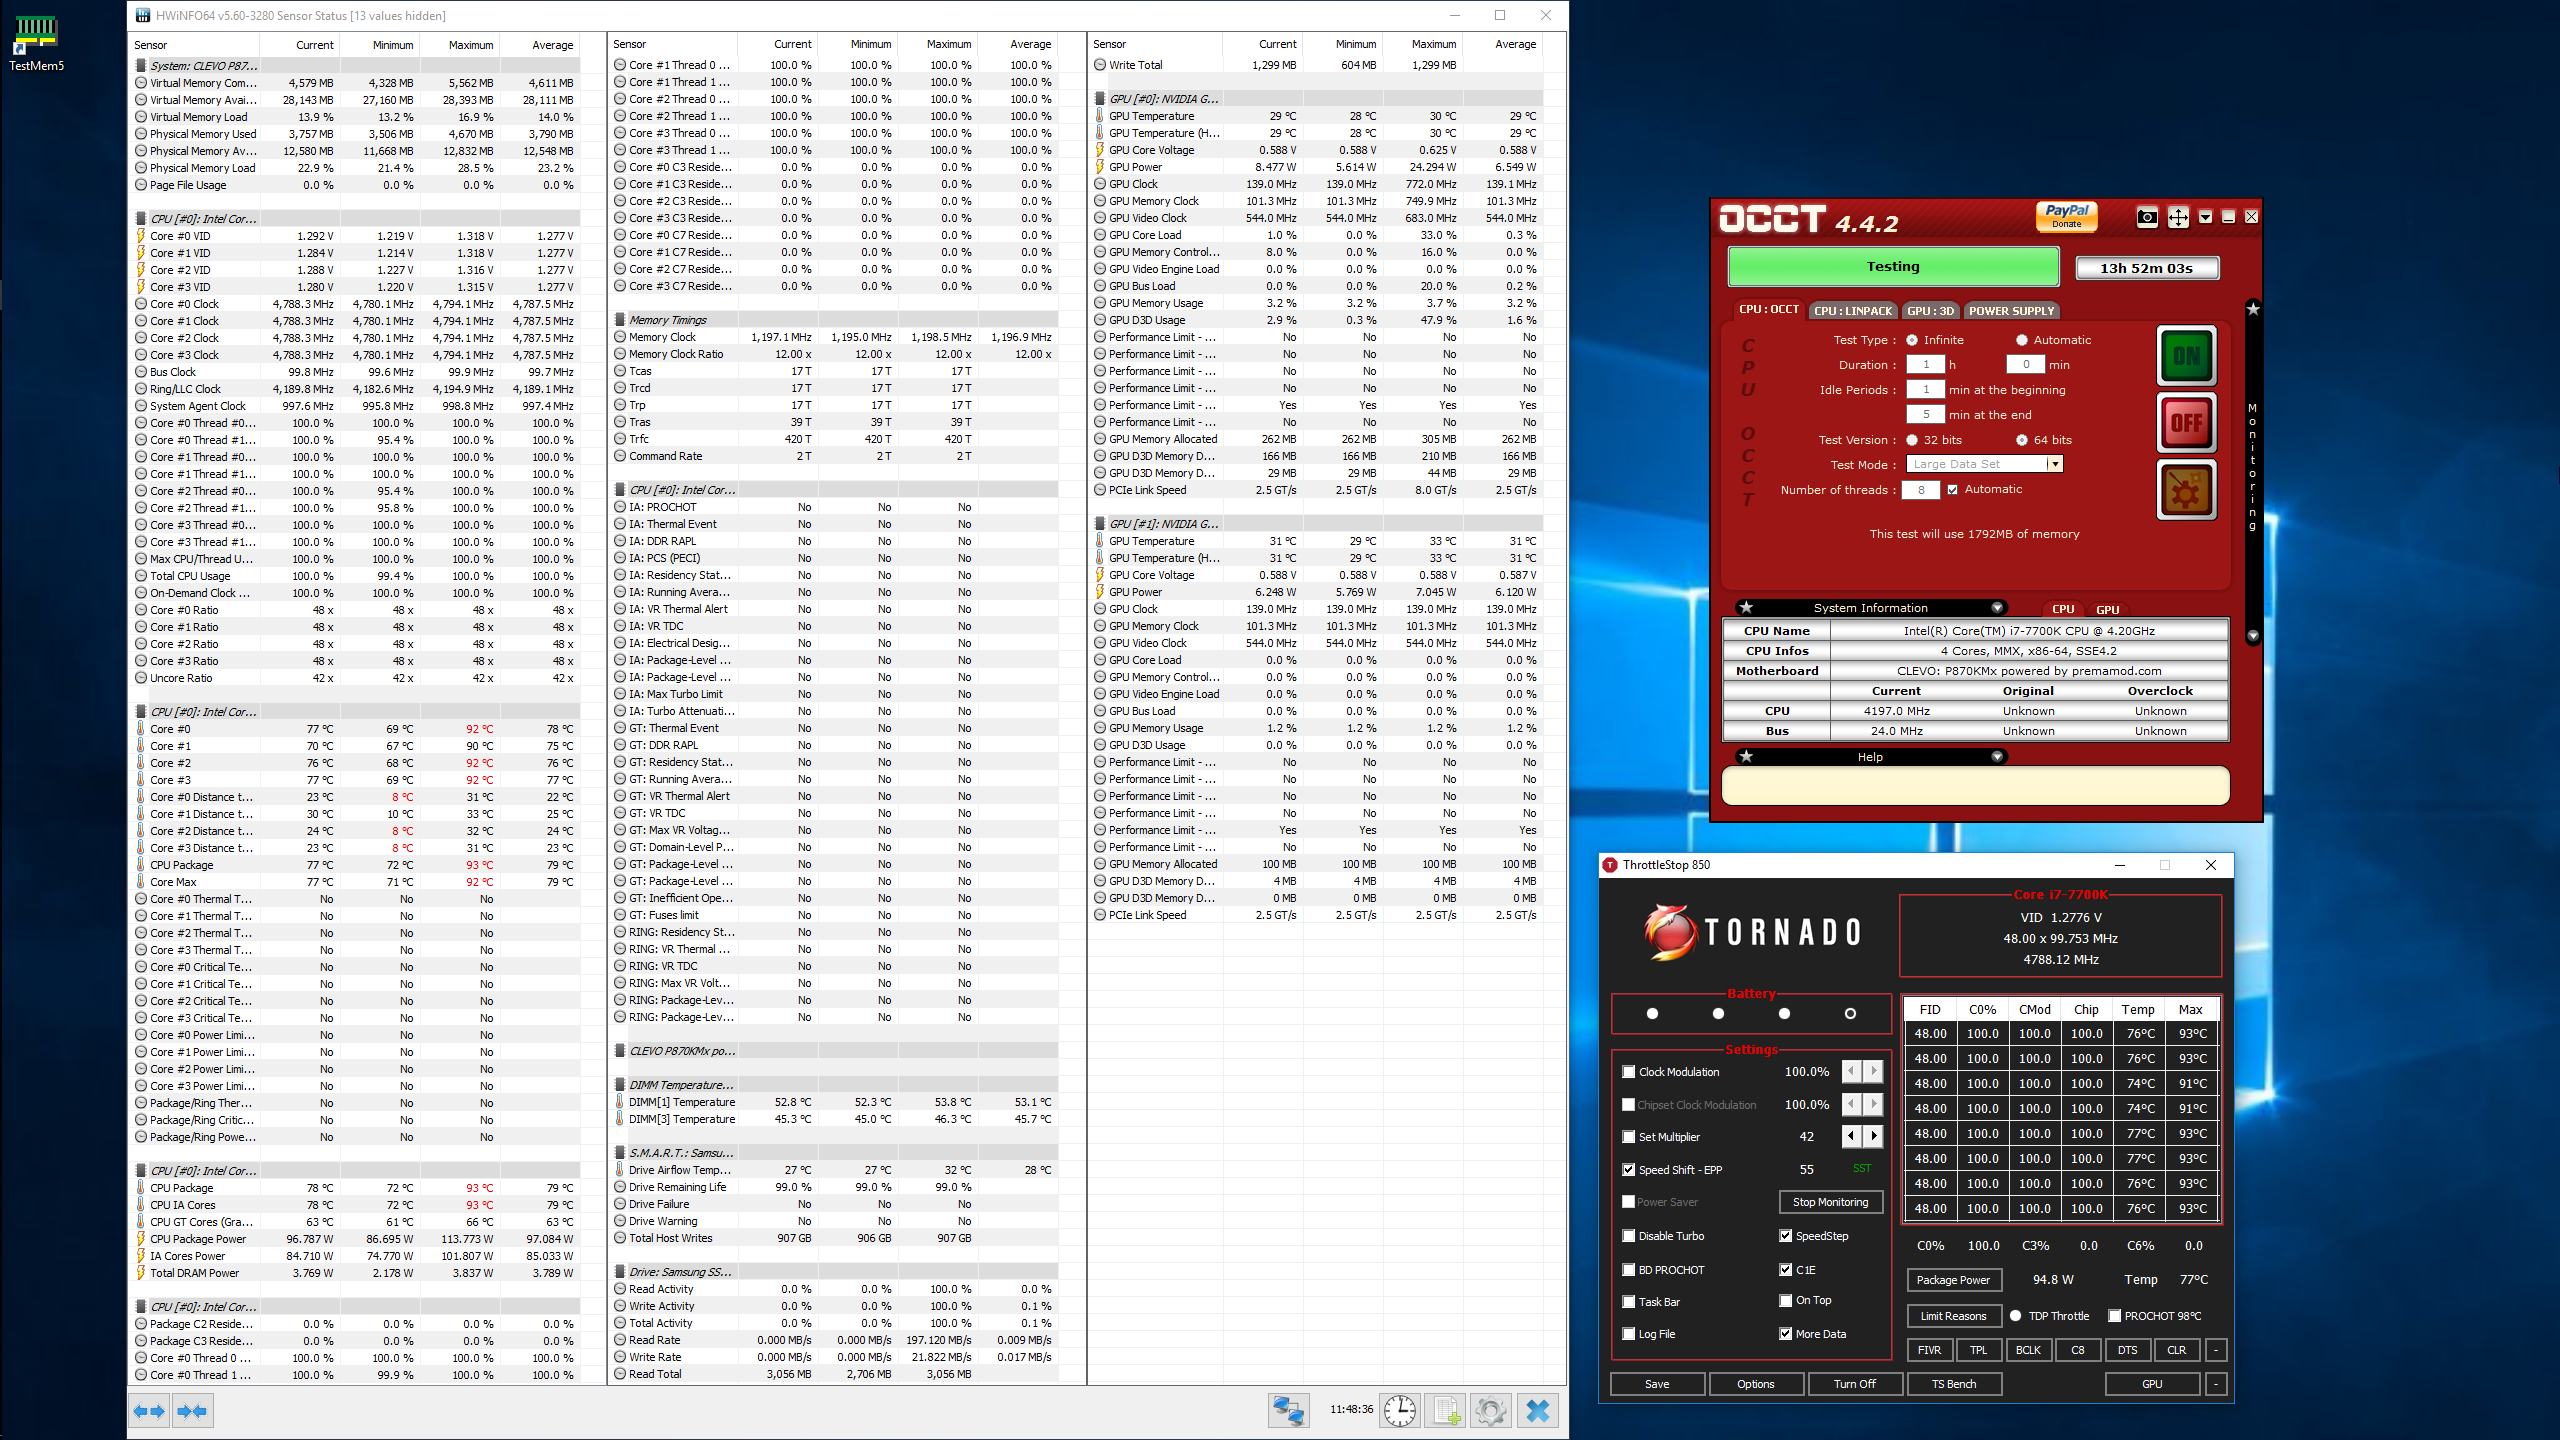Click OCCT screenshot camera icon
This screenshot has height=1440, width=2560.
[2146, 217]
